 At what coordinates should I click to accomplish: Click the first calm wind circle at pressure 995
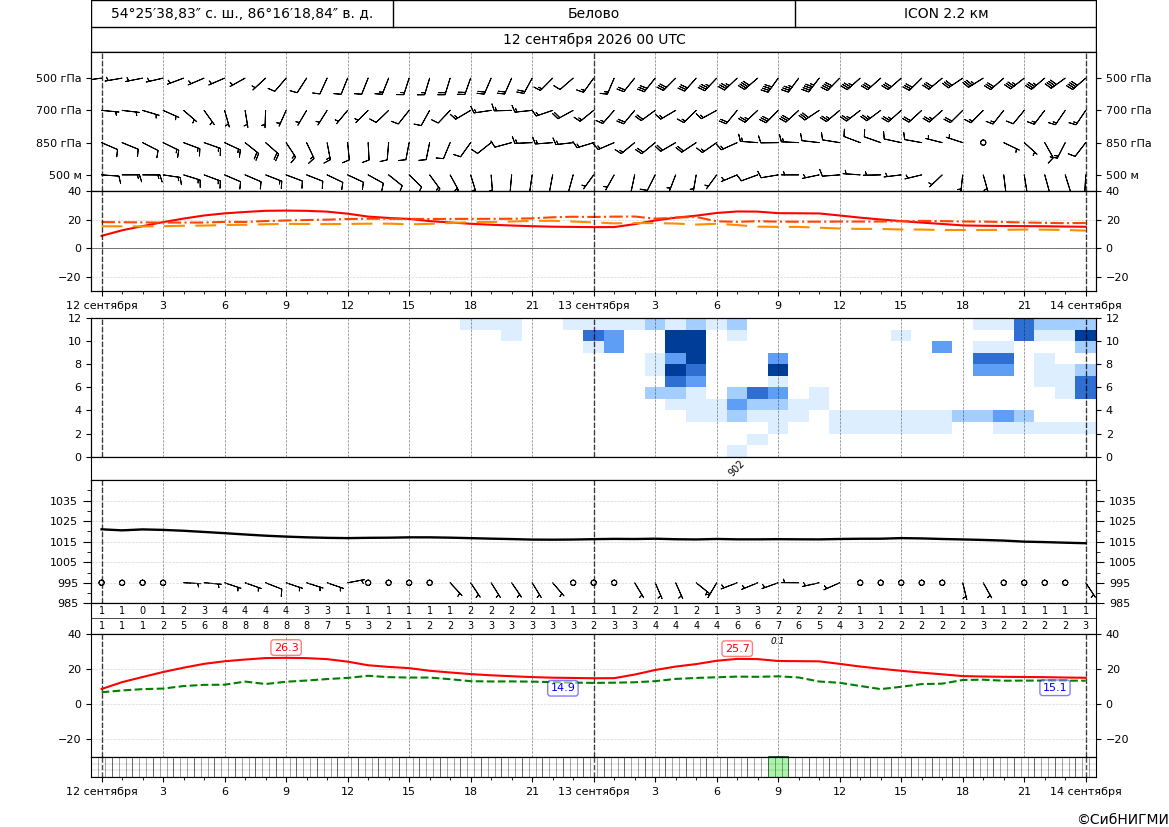coord(102,583)
